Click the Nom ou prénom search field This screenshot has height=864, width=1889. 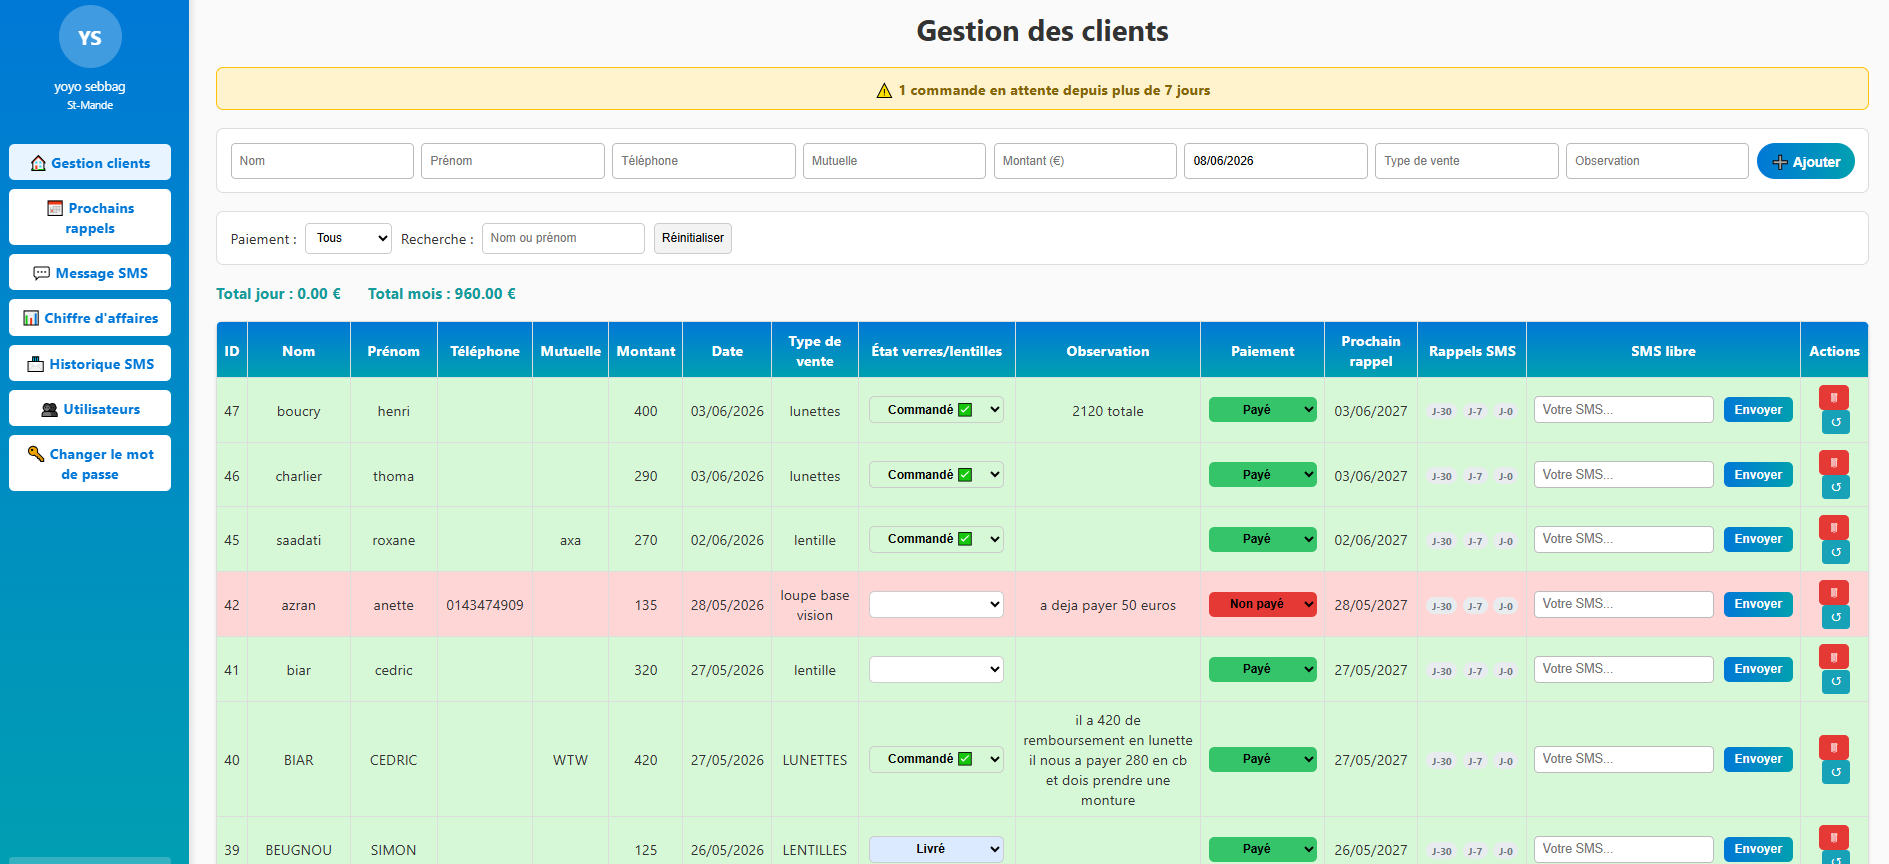pyautogui.click(x=563, y=238)
